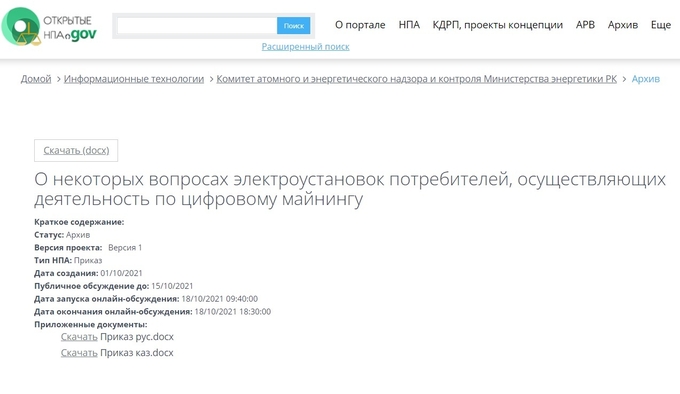Open the О портале menu
The height and width of the screenshot is (394, 680).
point(360,25)
